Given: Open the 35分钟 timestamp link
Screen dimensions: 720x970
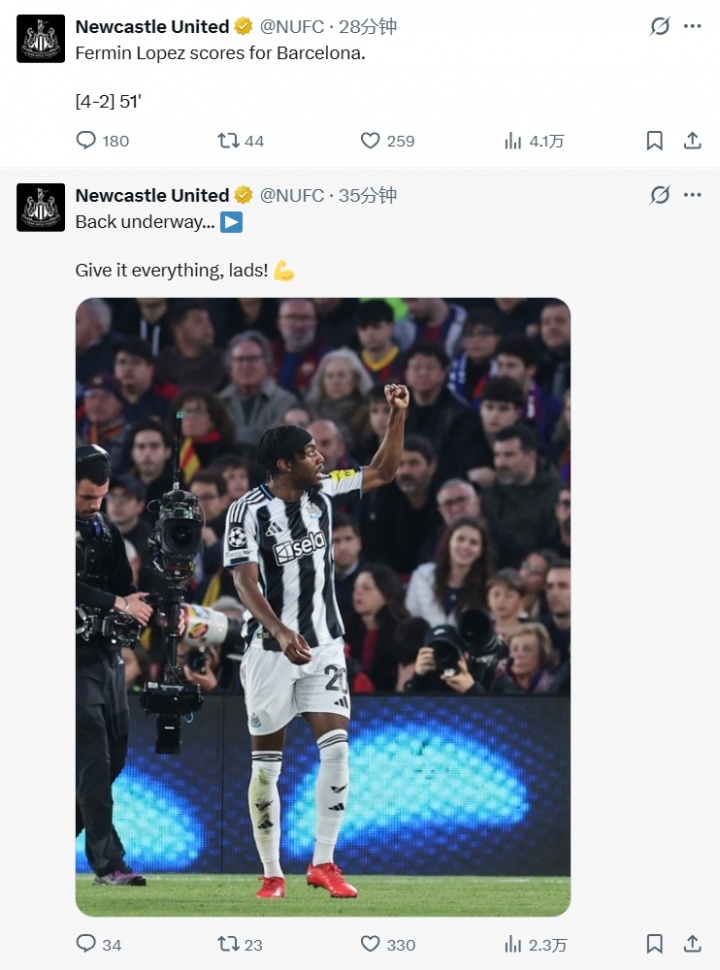Looking at the screenshot, I should [x=367, y=195].
